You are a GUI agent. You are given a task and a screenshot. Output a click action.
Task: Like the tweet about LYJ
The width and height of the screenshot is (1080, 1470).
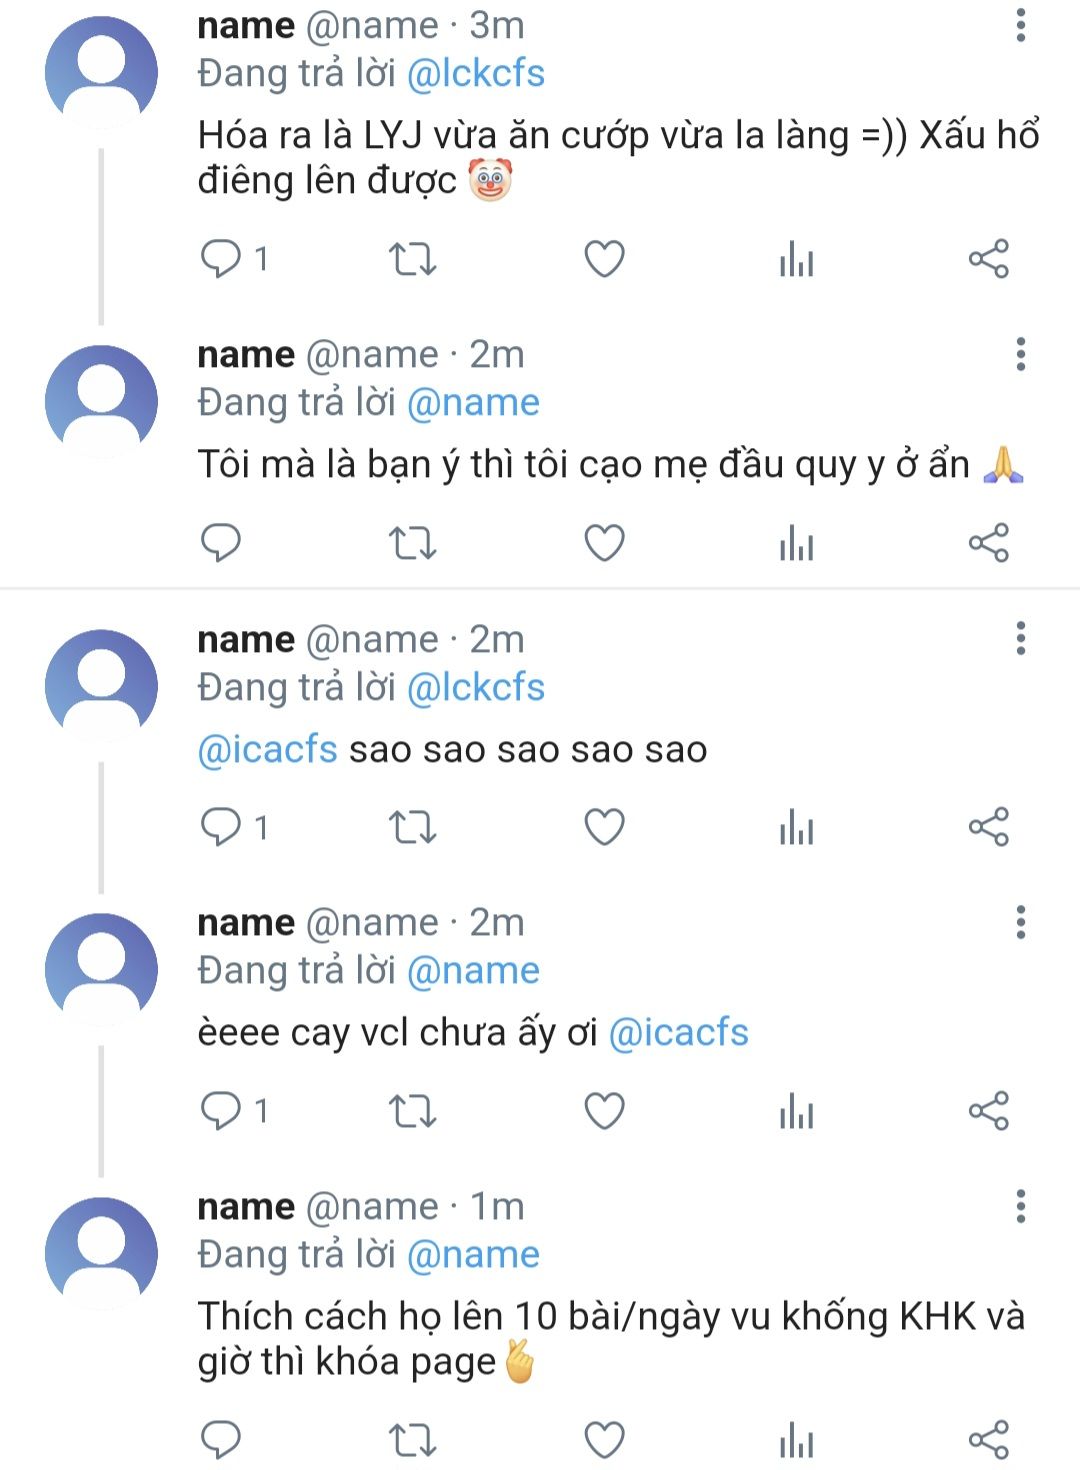click(604, 260)
